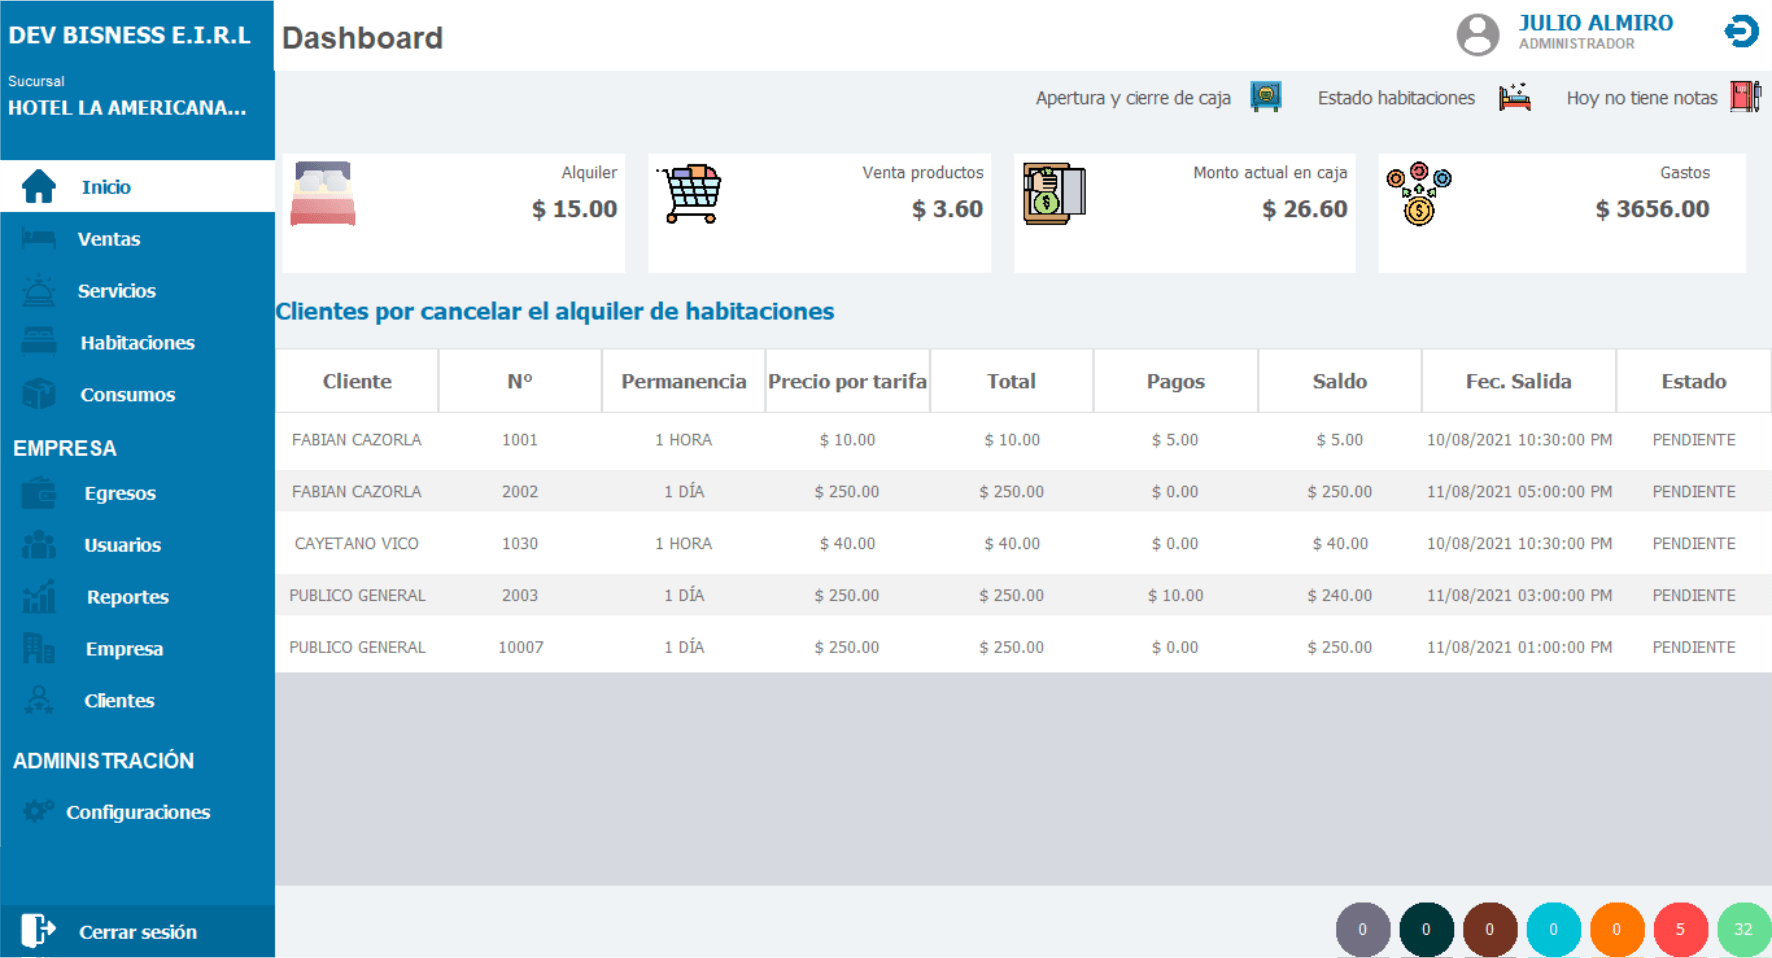The width and height of the screenshot is (1772, 958).
Task: Click the green status circle showing 32
Action: pyautogui.click(x=1743, y=929)
